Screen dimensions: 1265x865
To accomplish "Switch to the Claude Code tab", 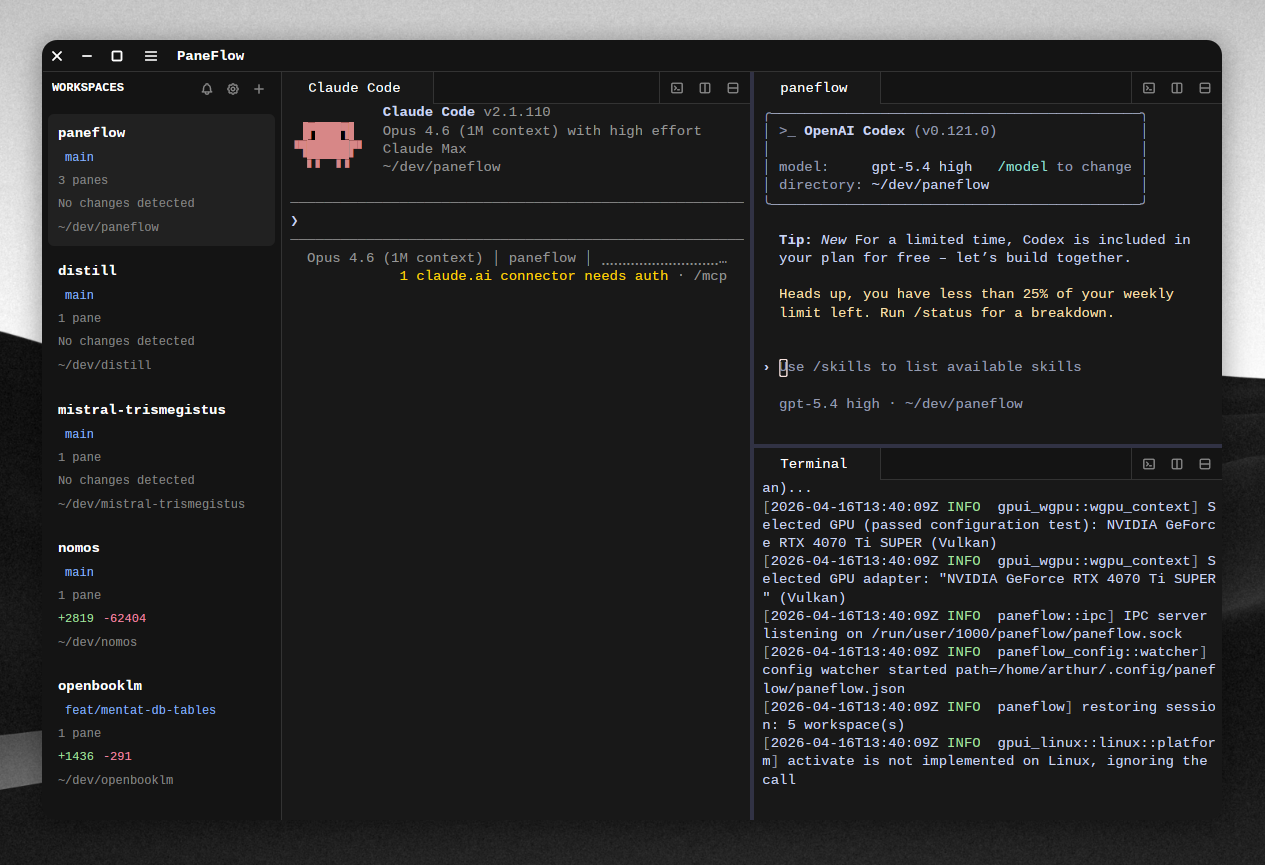I will click(355, 87).
